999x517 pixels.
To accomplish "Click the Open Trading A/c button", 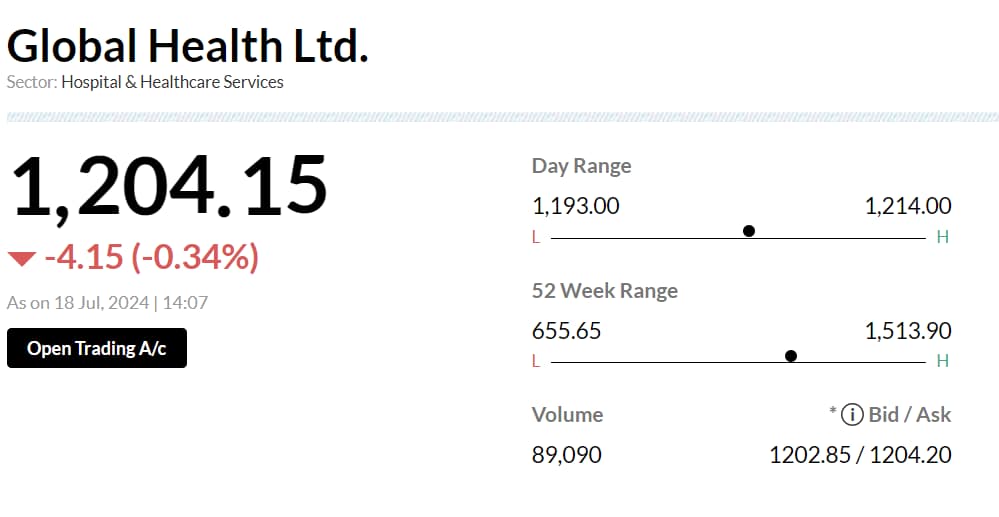I will [x=97, y=348].
